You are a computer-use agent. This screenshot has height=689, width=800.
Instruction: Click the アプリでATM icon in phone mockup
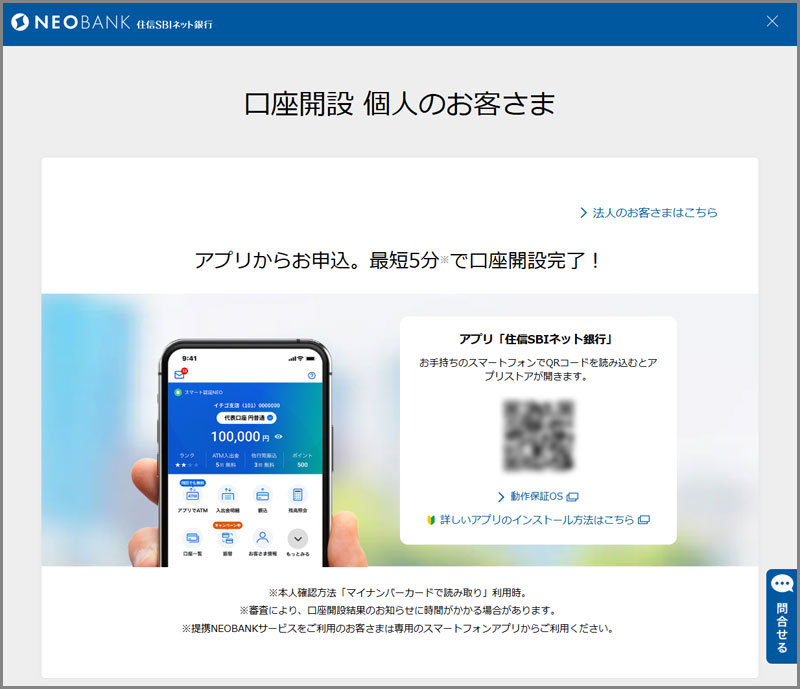tap(192, 495)
